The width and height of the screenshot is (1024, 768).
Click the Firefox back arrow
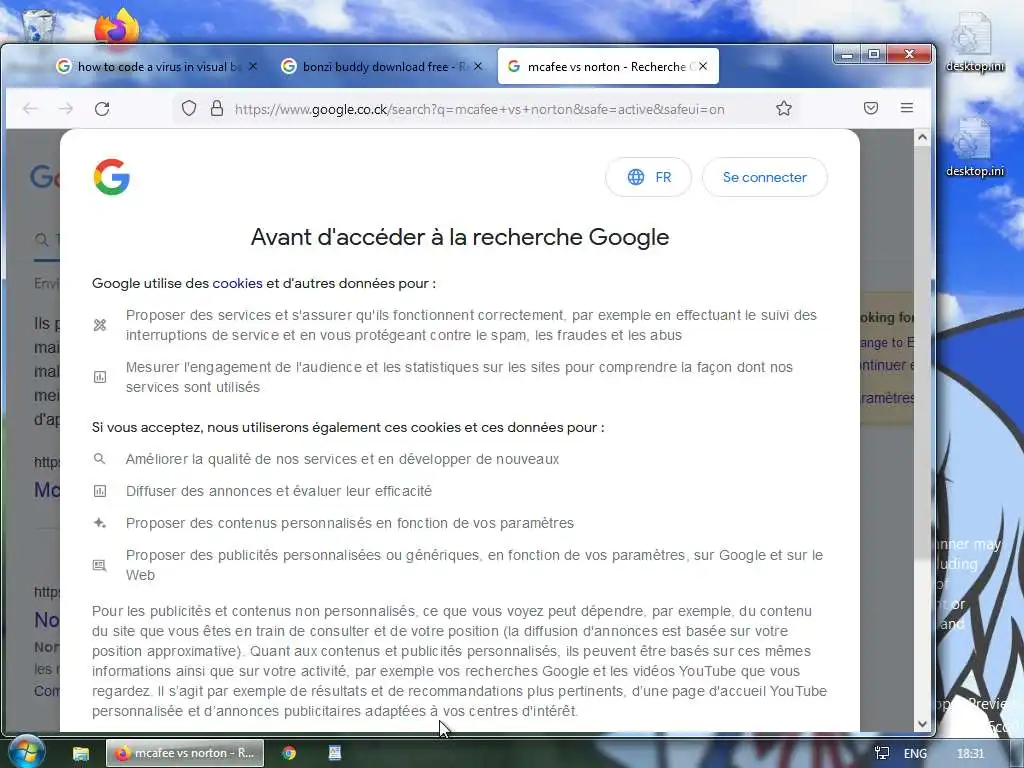click(x=30, y=108)
